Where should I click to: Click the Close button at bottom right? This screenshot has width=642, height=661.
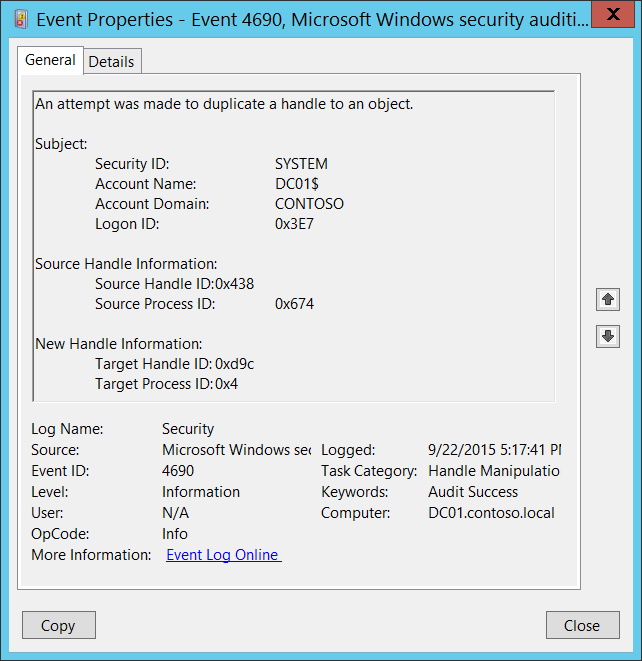tap(582, 625)
